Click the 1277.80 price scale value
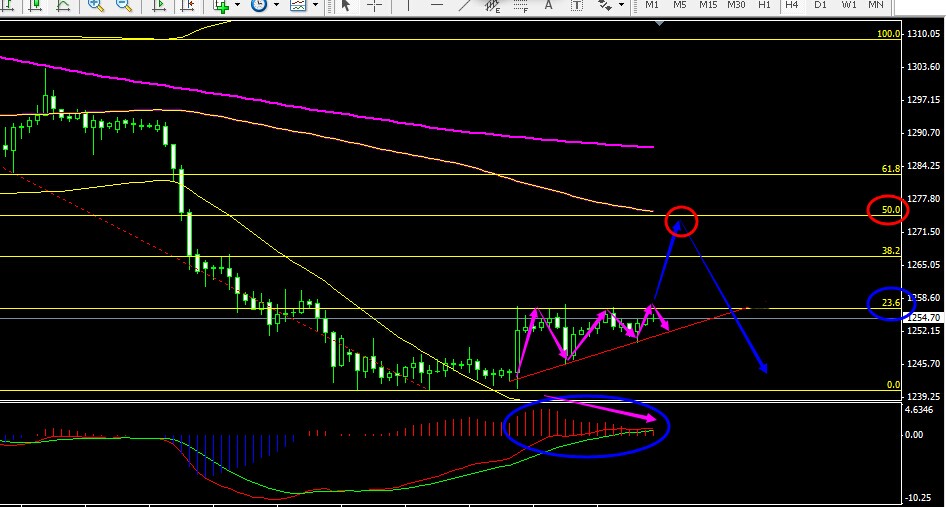Viewport: 946px width, 507px height. coord(924,199)
